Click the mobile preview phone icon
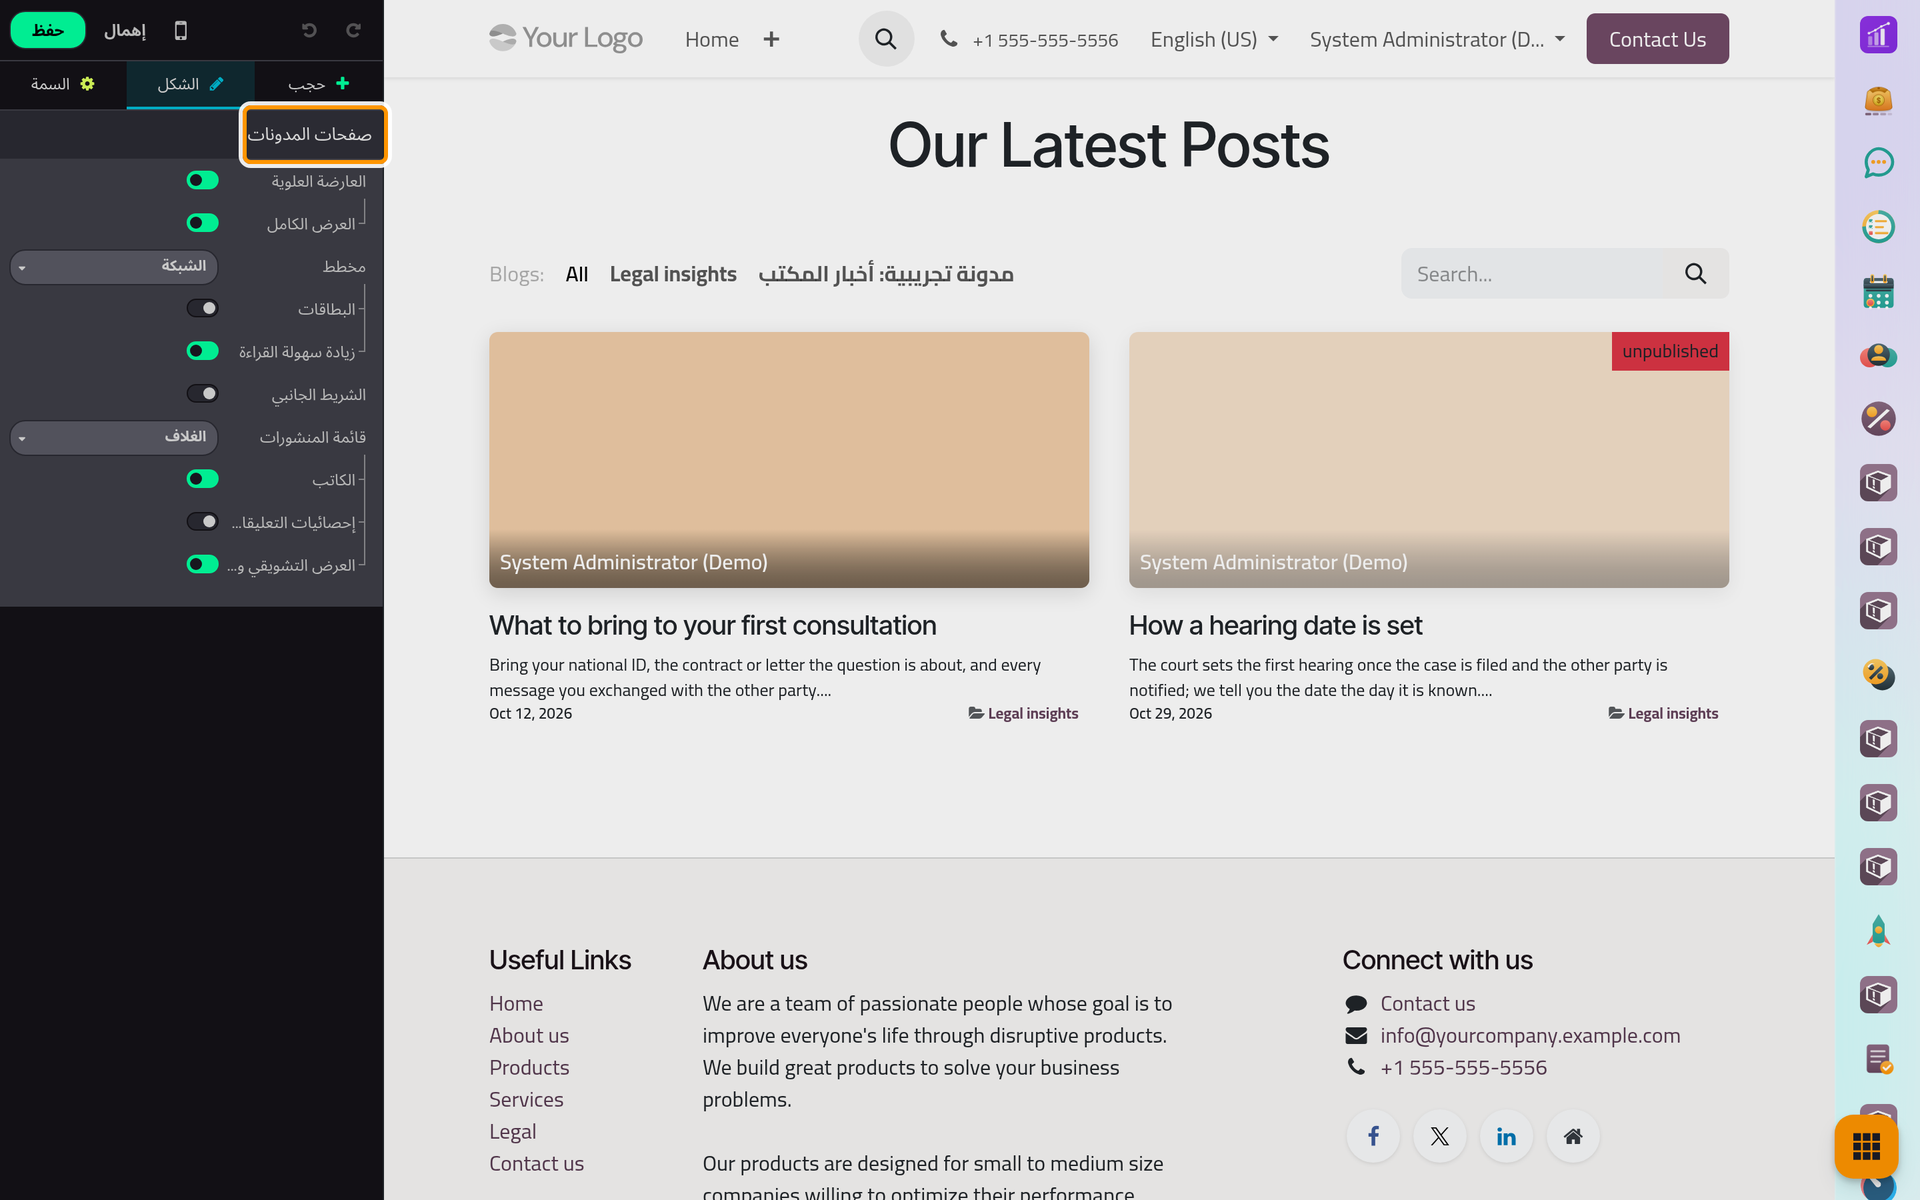The width and height of the screenshot is (1920, 1200). (x=180, y=31)
